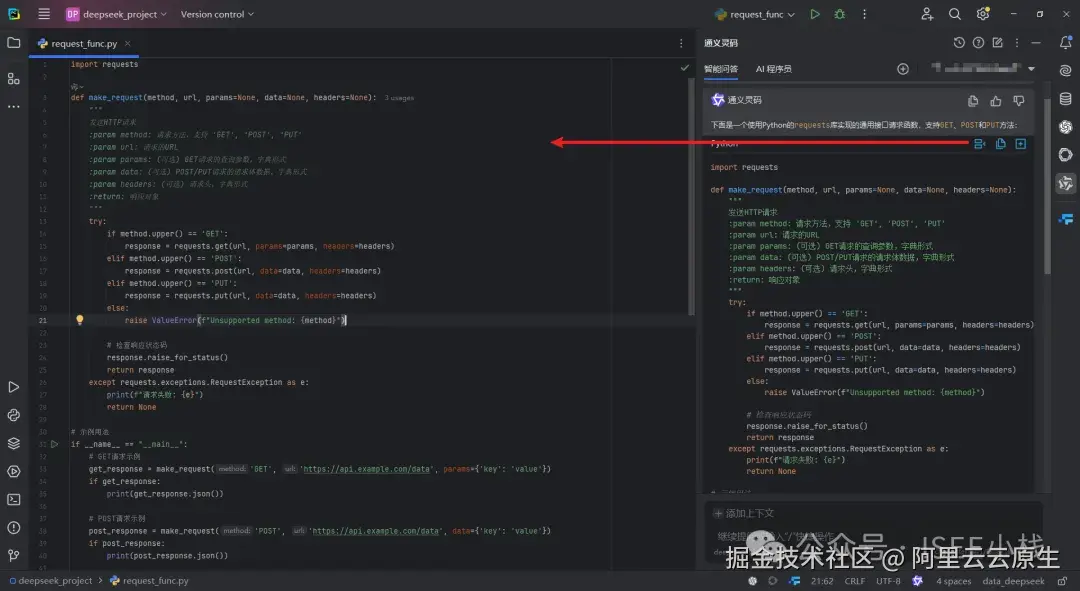Open the deepseek_project dropdown

tap(117, 14)
